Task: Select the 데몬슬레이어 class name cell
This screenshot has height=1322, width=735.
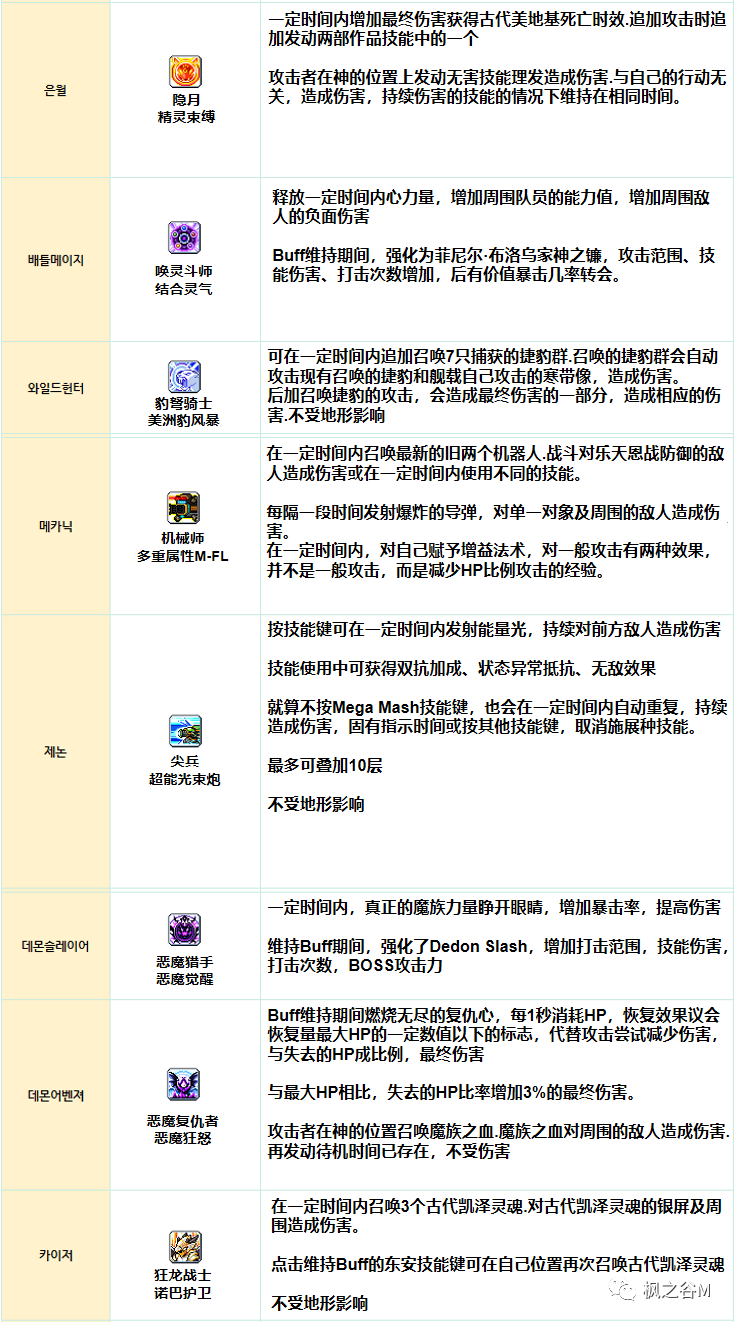Action: click(56, 945)
